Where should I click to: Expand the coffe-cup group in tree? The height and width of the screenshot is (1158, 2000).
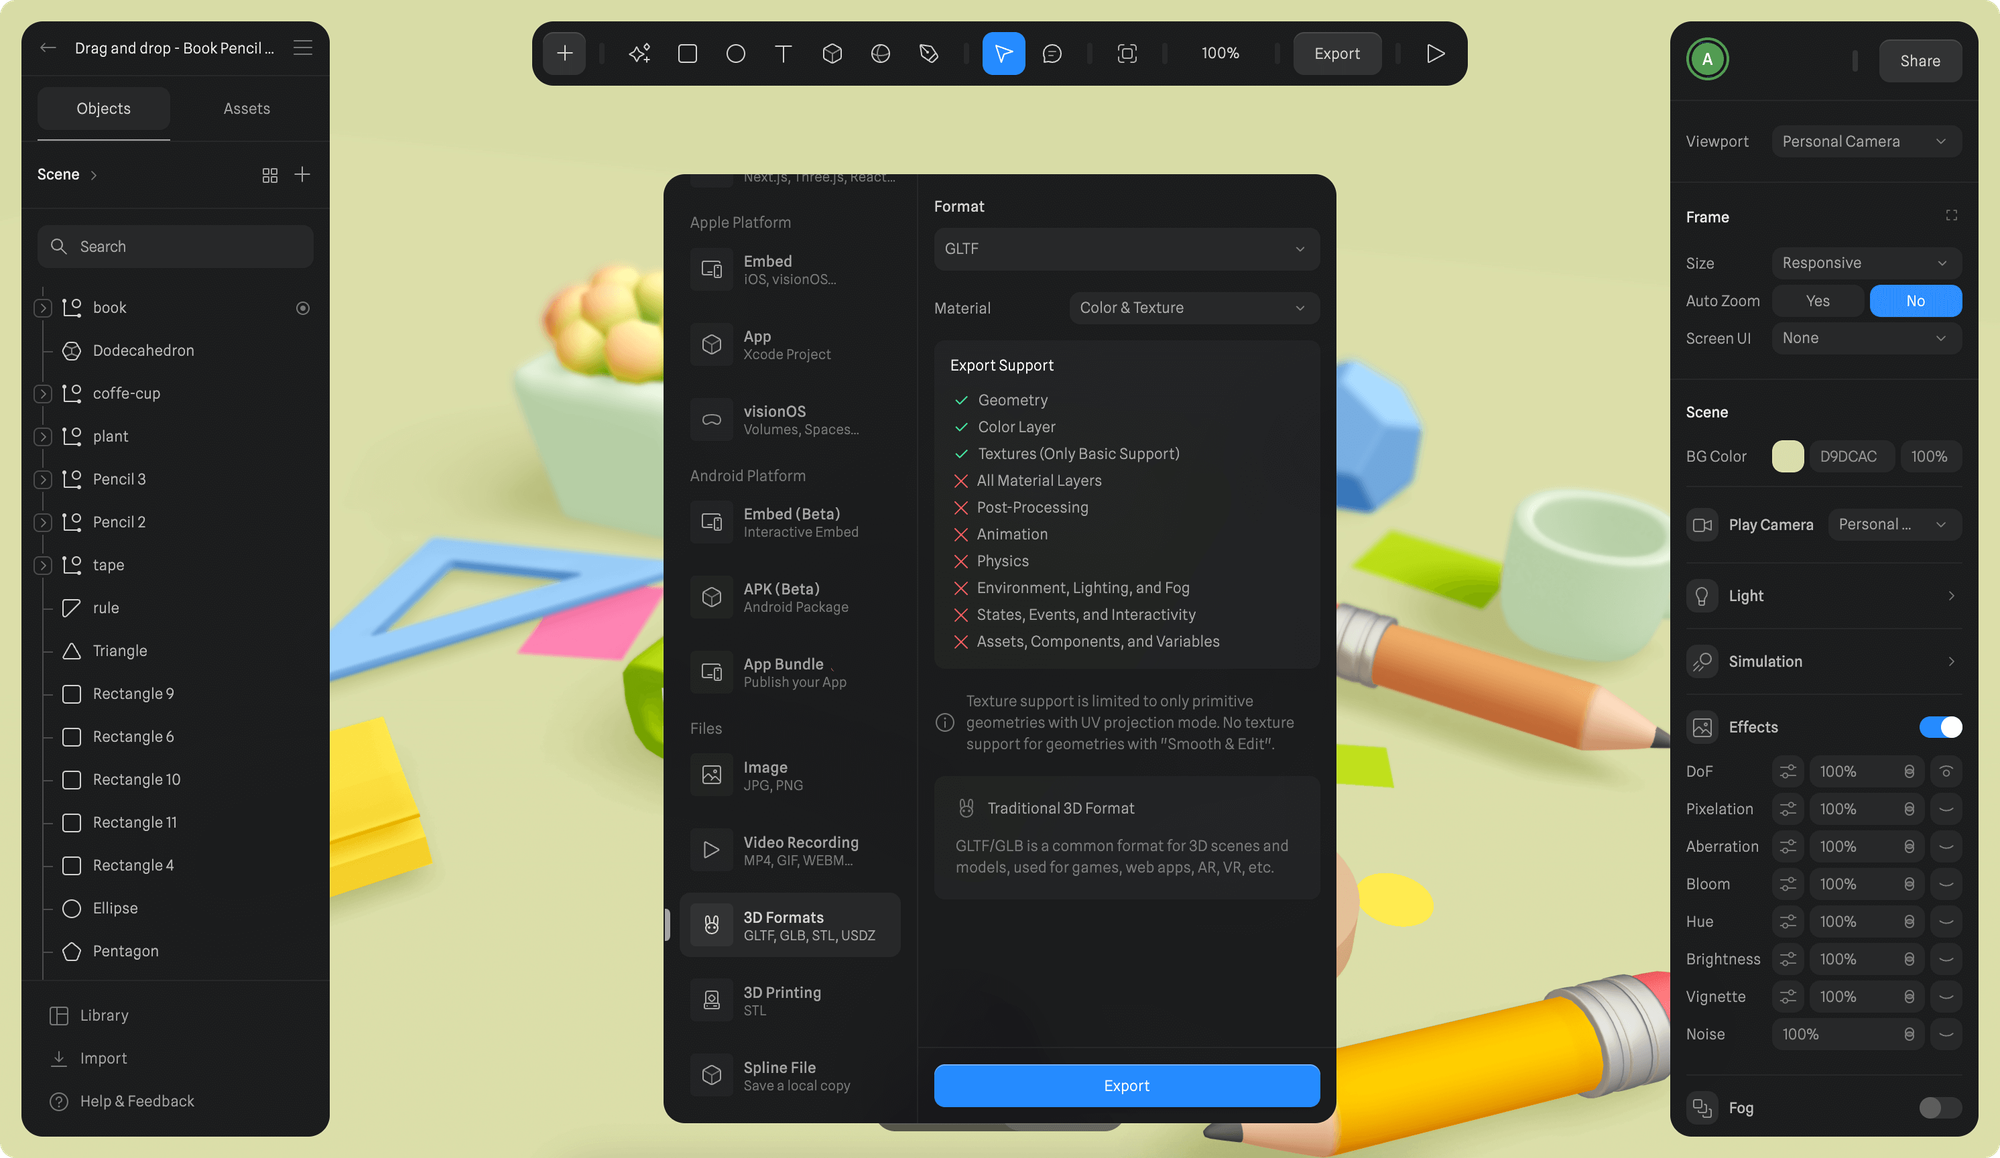point(43,394)
